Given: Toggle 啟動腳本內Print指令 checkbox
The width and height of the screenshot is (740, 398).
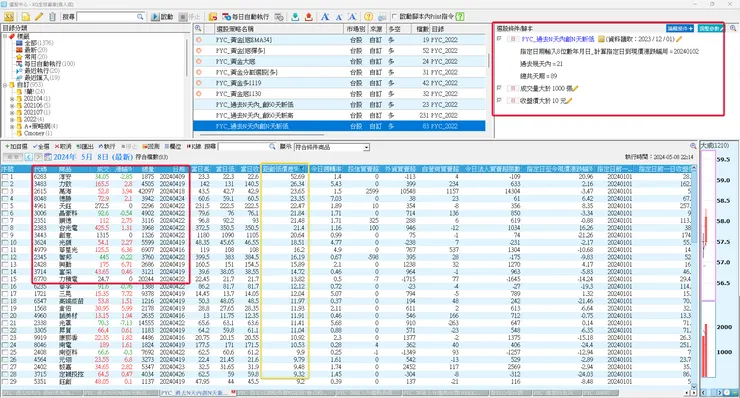Looking at the screenshot, I should click(395, 17).
